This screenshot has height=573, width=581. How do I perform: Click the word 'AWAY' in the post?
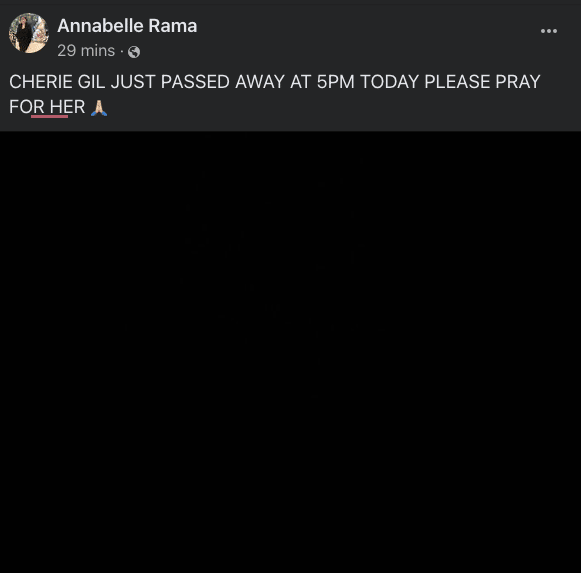(x=260, y=82)
